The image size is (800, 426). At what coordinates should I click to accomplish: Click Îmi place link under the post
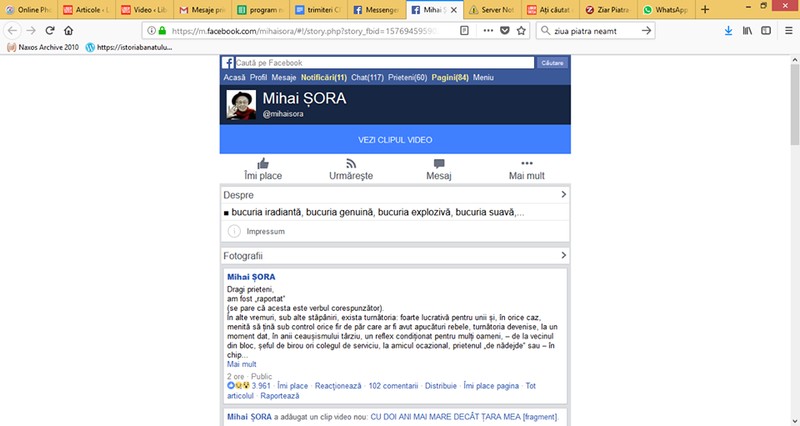click(292, 386)
